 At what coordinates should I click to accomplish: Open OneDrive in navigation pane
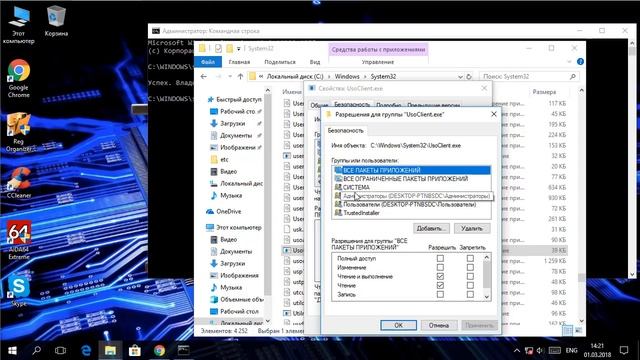[224, 211]
